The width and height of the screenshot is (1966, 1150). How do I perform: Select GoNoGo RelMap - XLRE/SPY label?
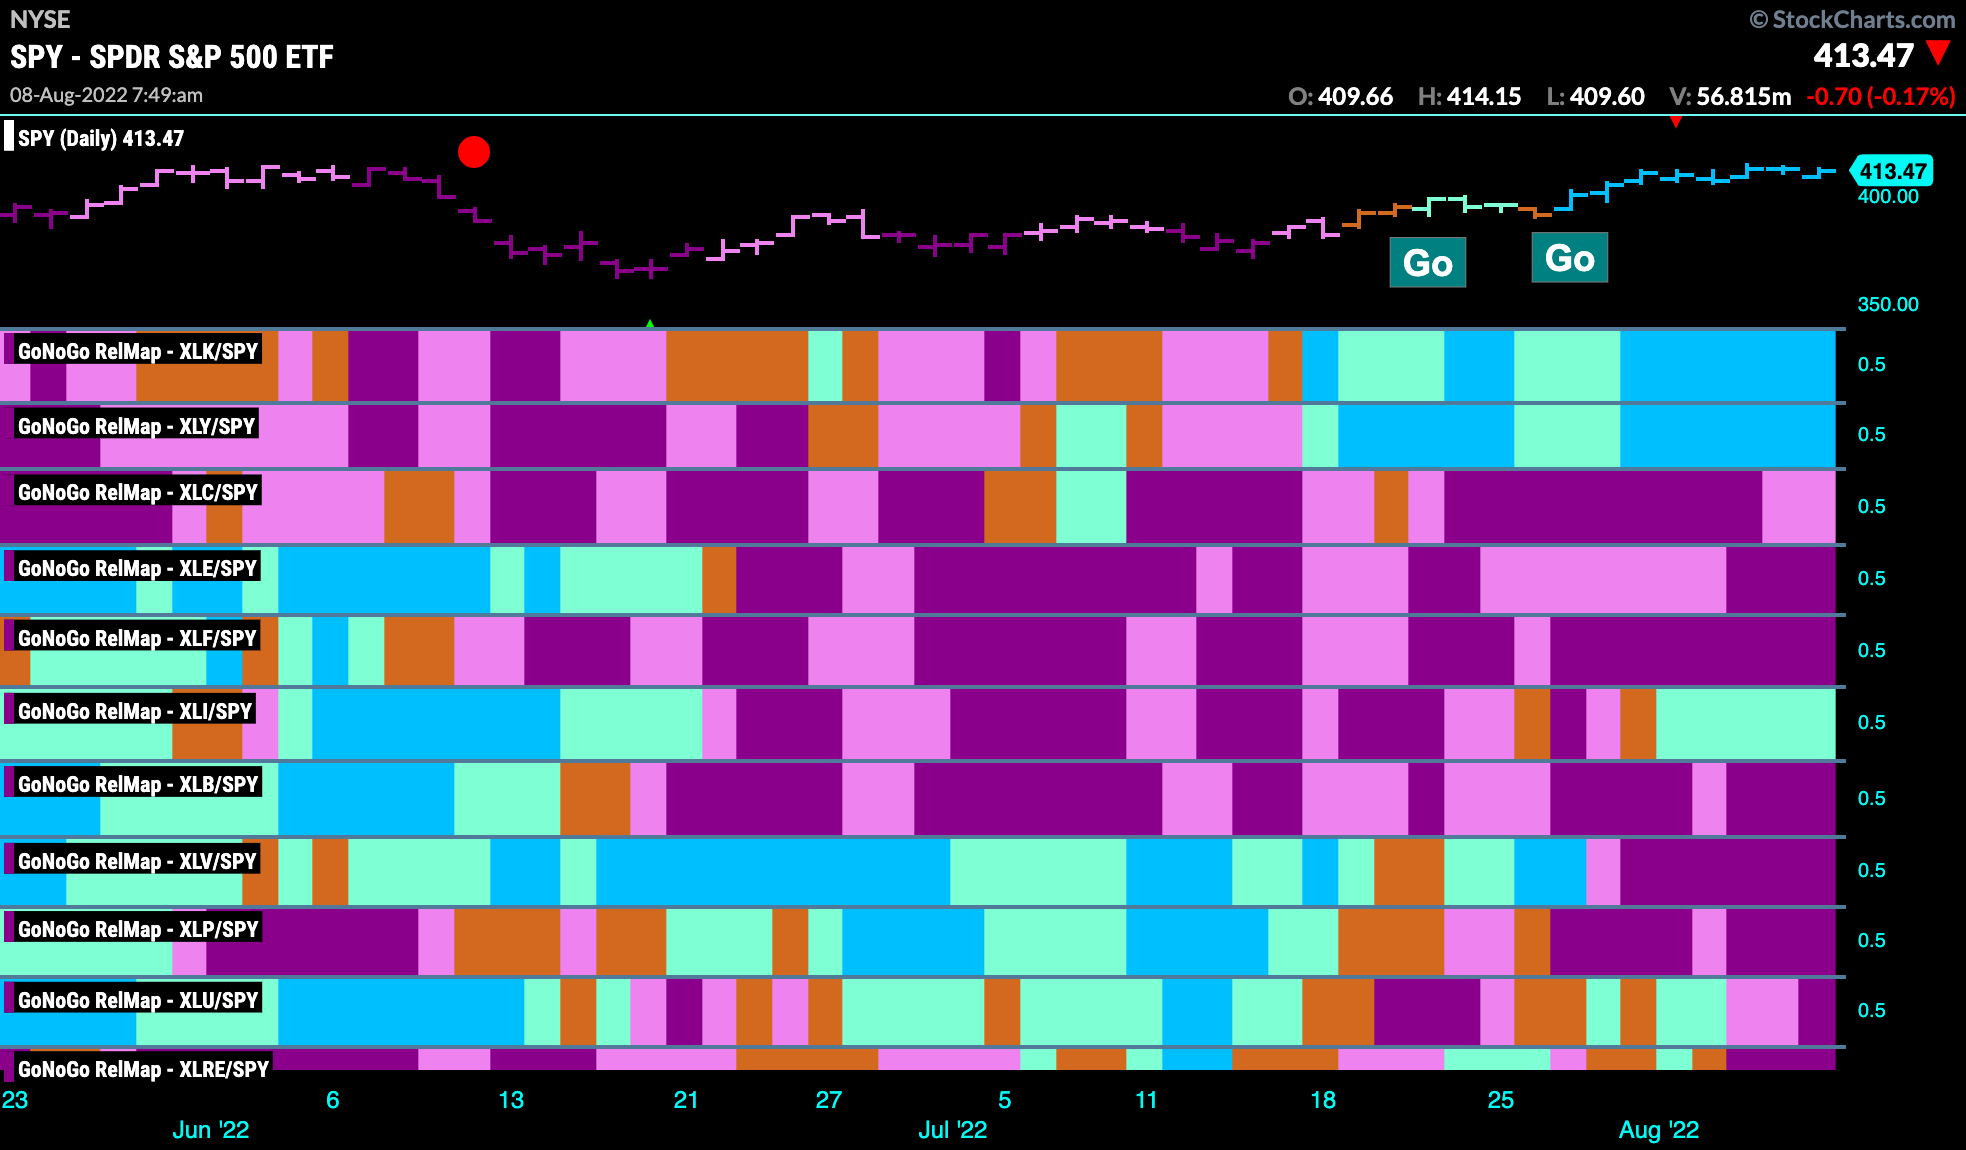pos(144,1069)
